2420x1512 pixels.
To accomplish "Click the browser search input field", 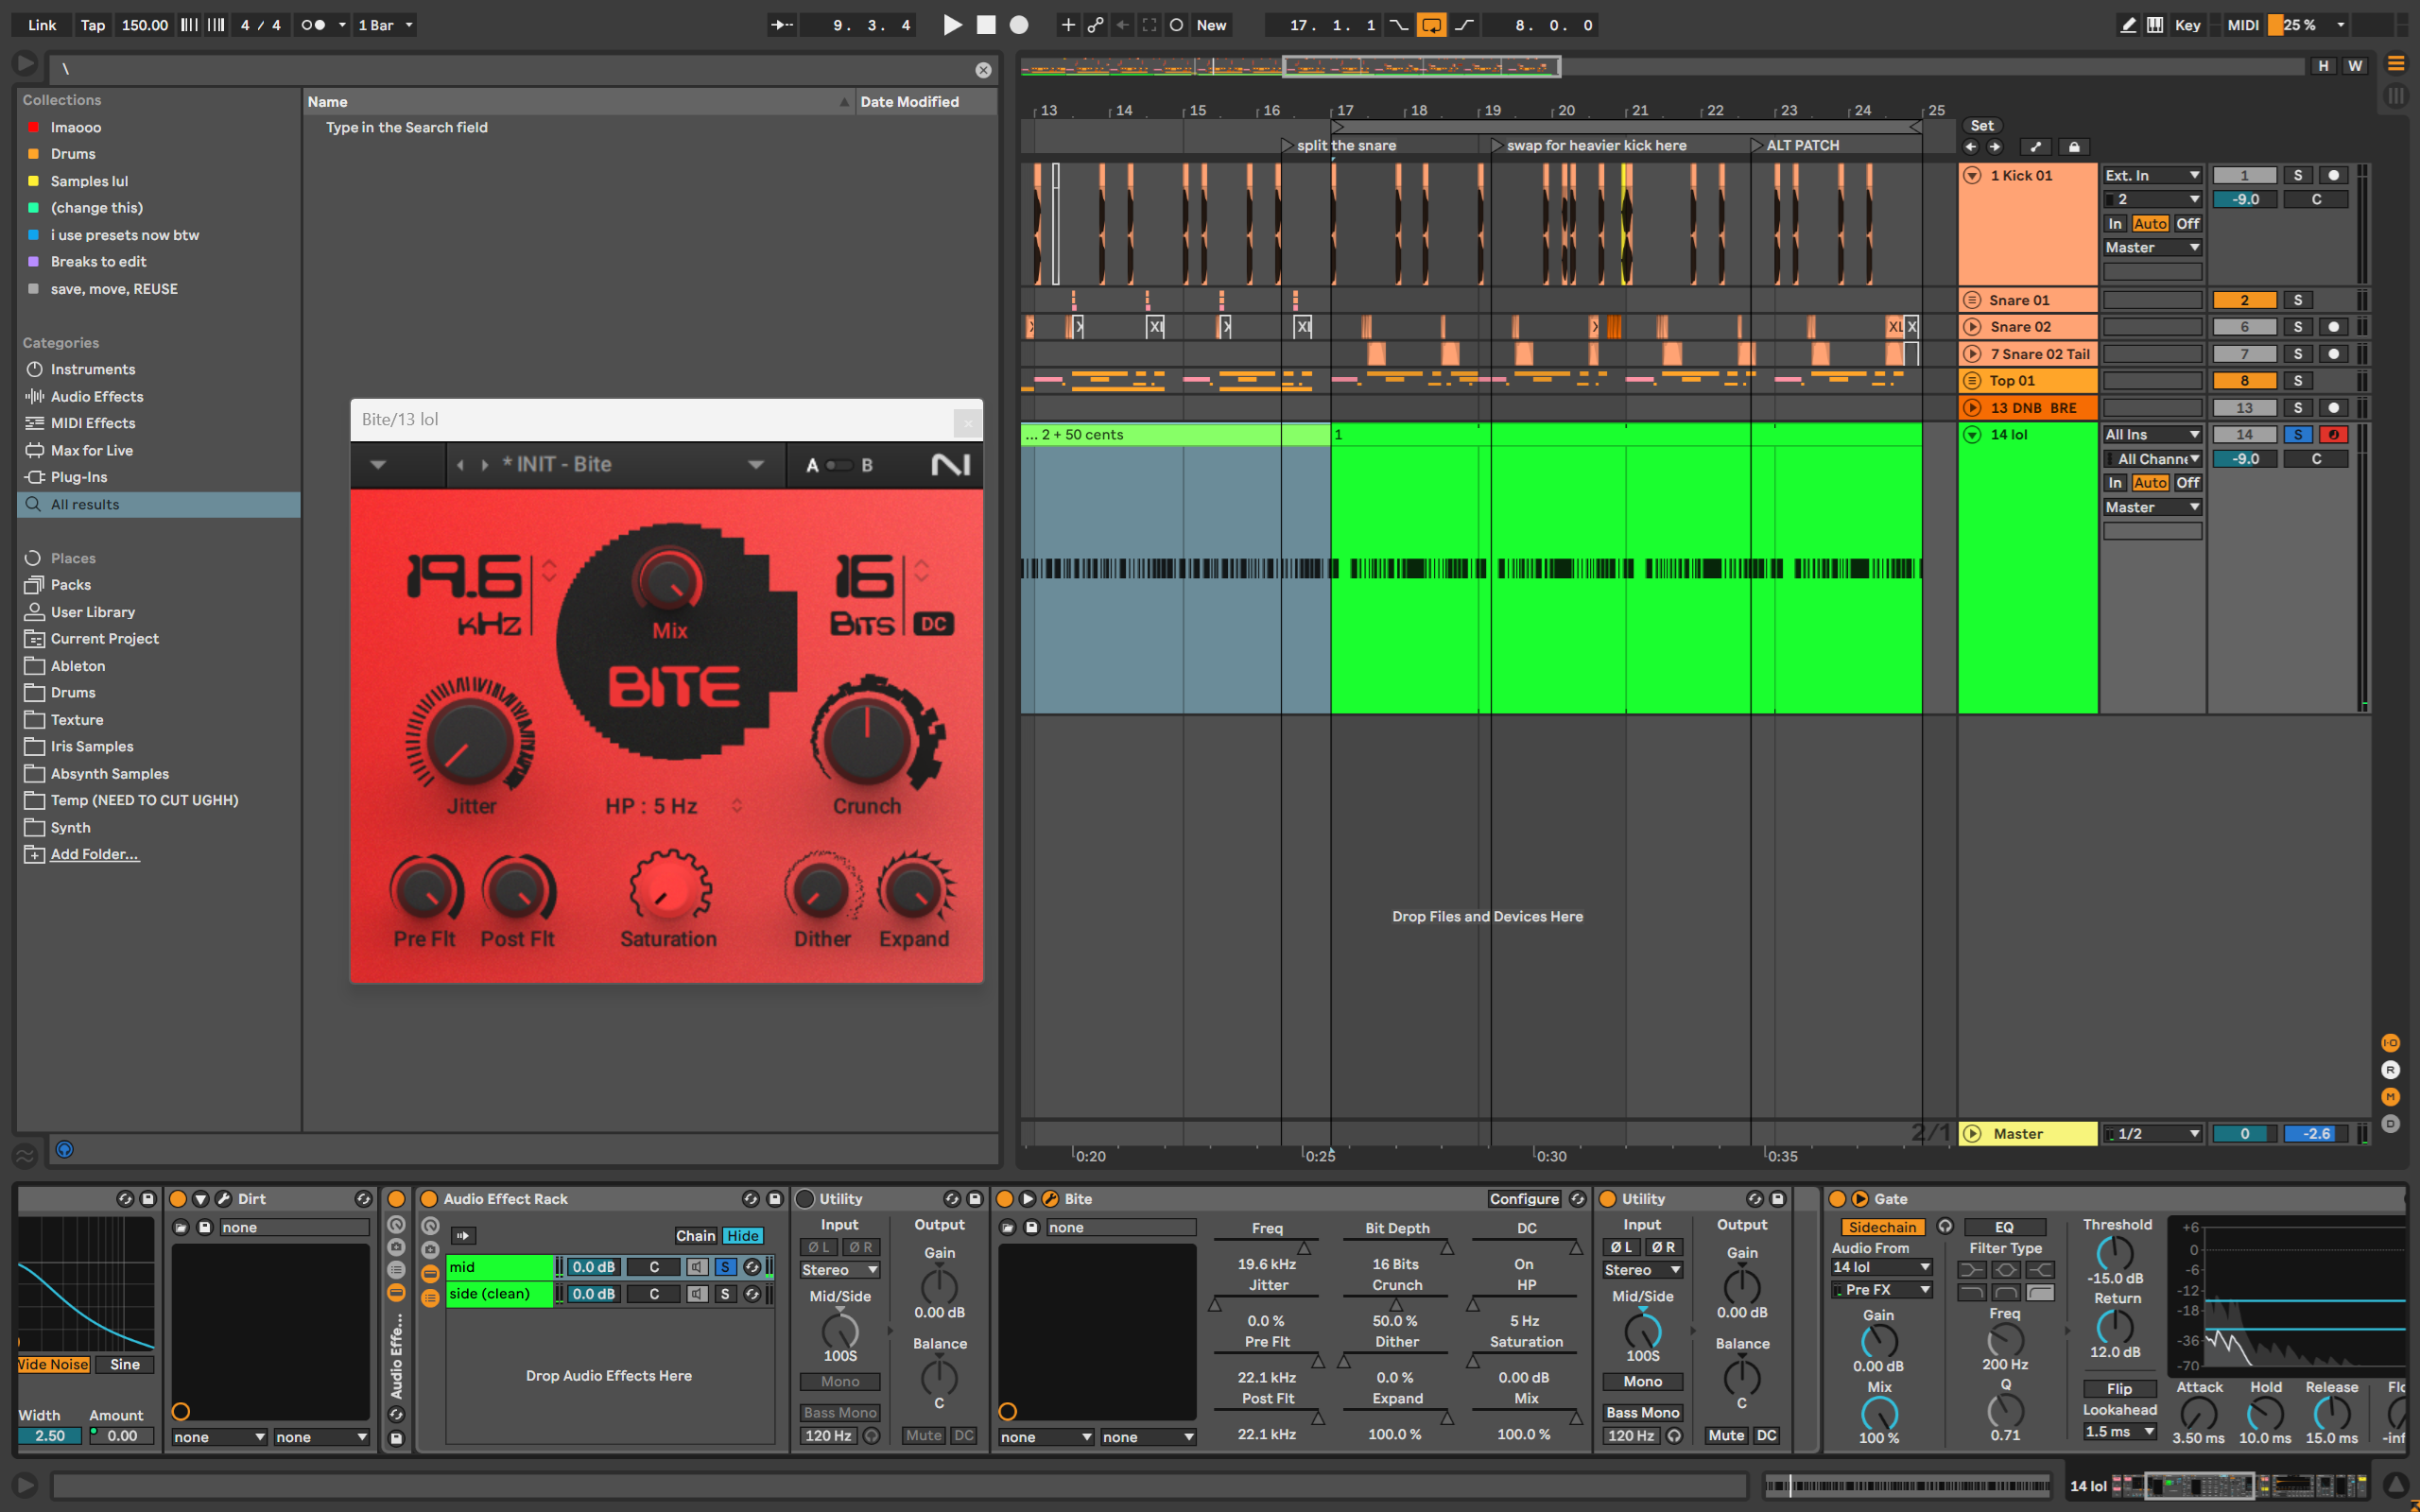I will pyautogui.click(x=510, y=69).
